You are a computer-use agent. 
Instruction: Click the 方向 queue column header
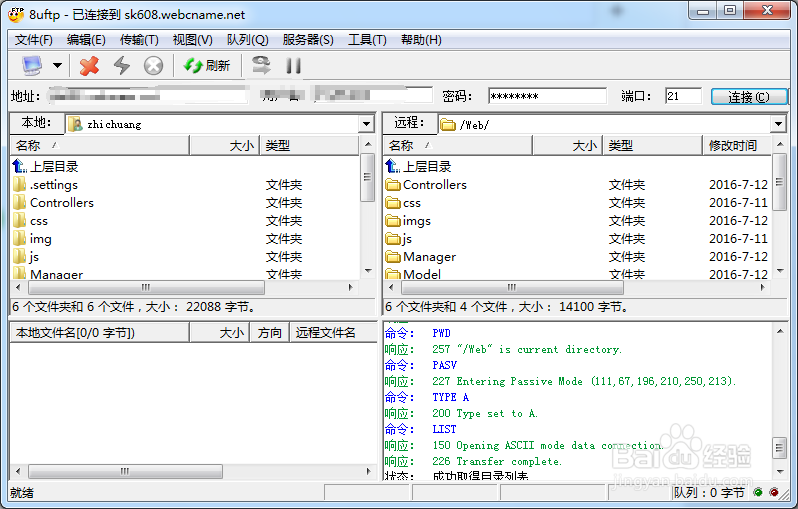[x=269, y=332]
